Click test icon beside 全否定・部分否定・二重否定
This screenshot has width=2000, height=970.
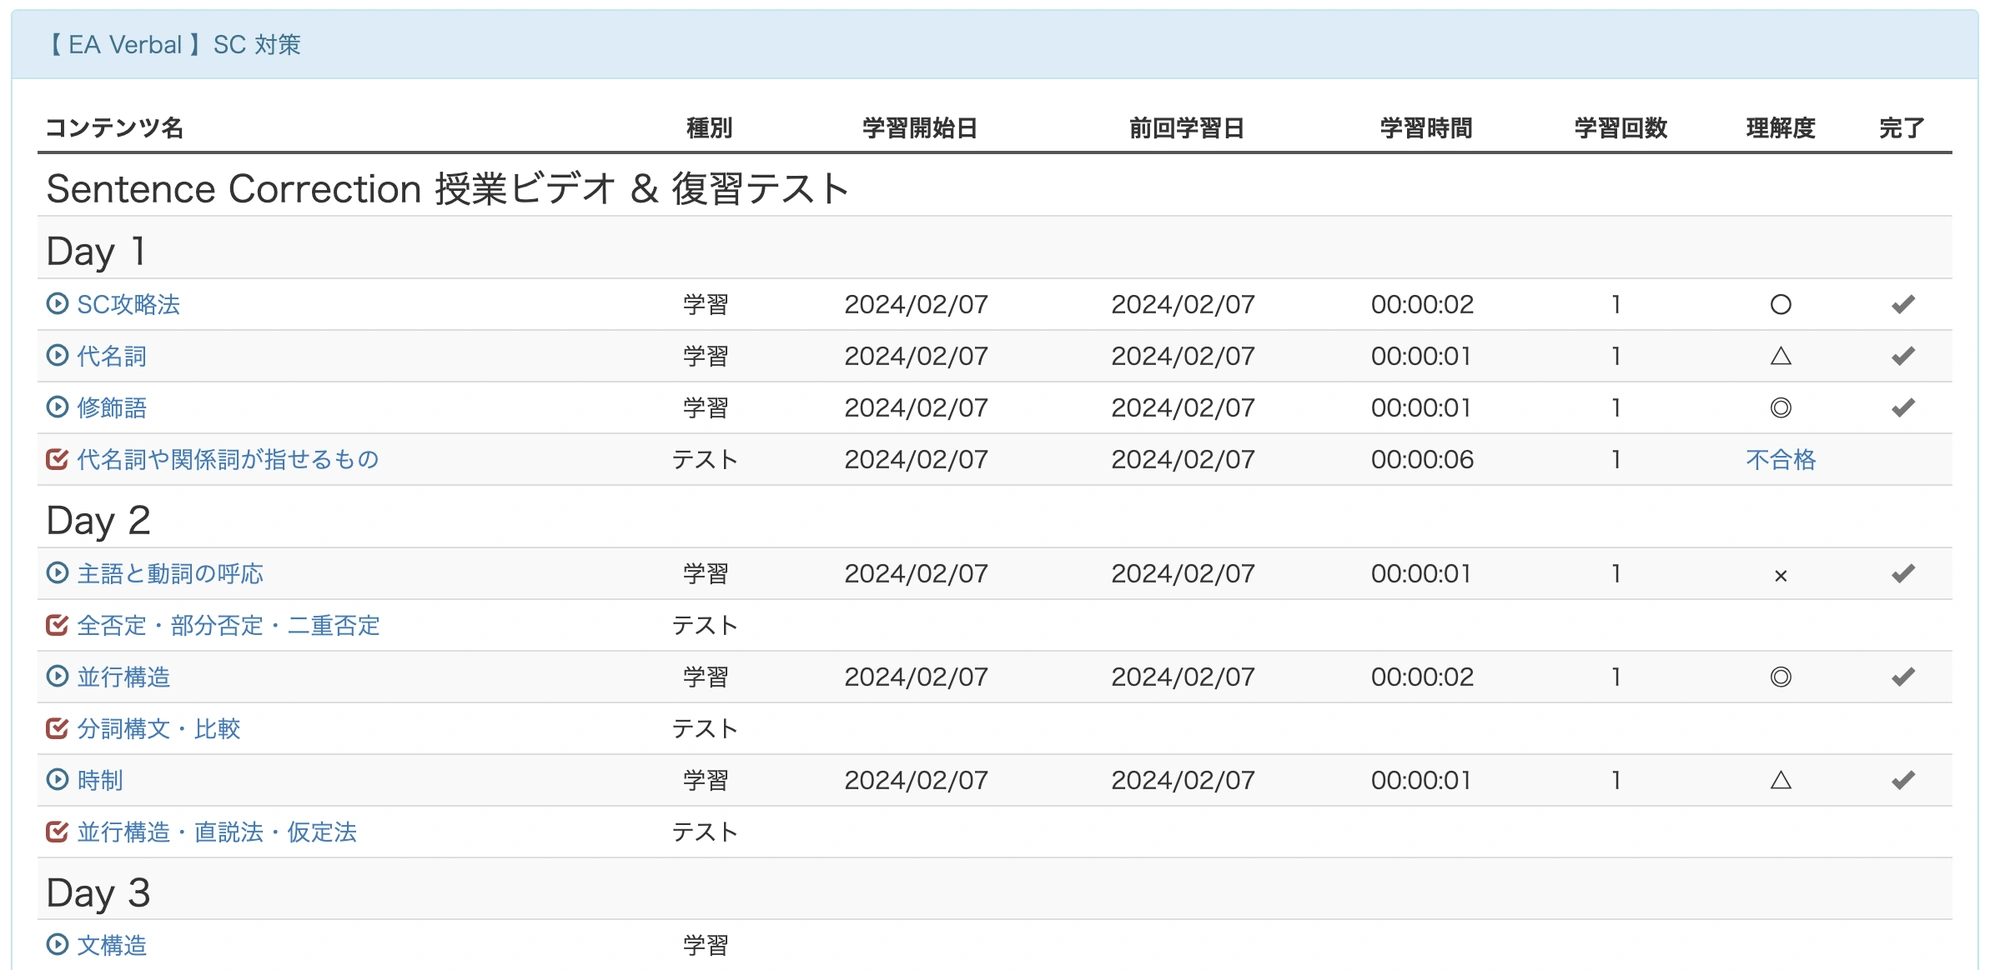pyautogui.click(x=57, y=626)
